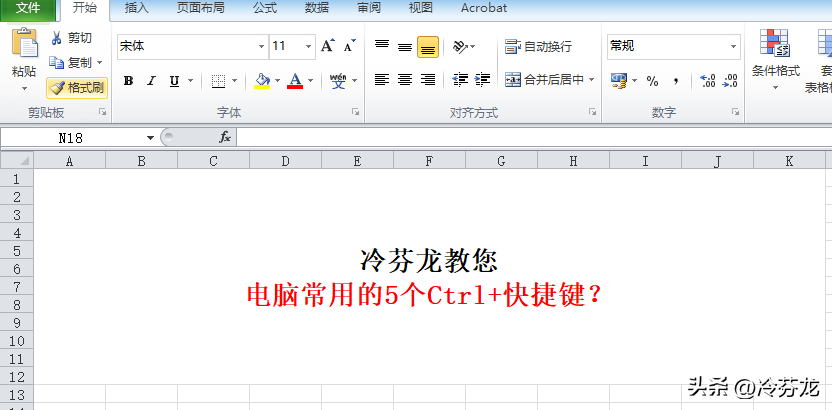Click the Insert Function fx icon

pos(225,137)
